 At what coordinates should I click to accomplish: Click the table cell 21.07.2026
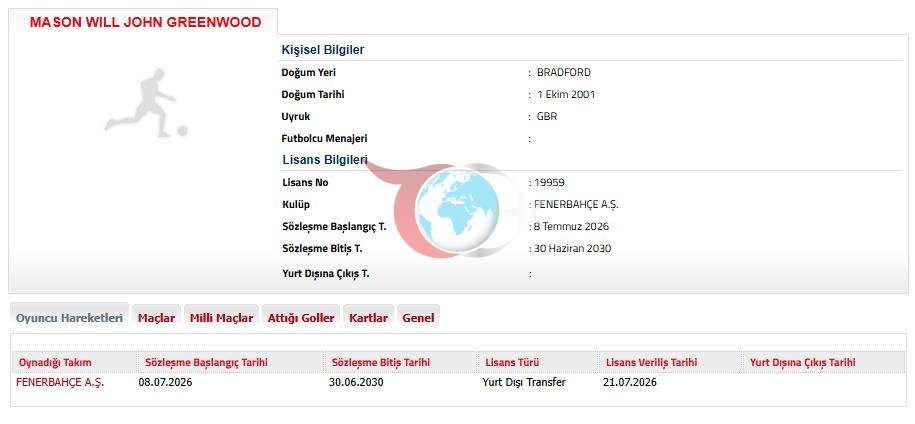coord(630,383)
